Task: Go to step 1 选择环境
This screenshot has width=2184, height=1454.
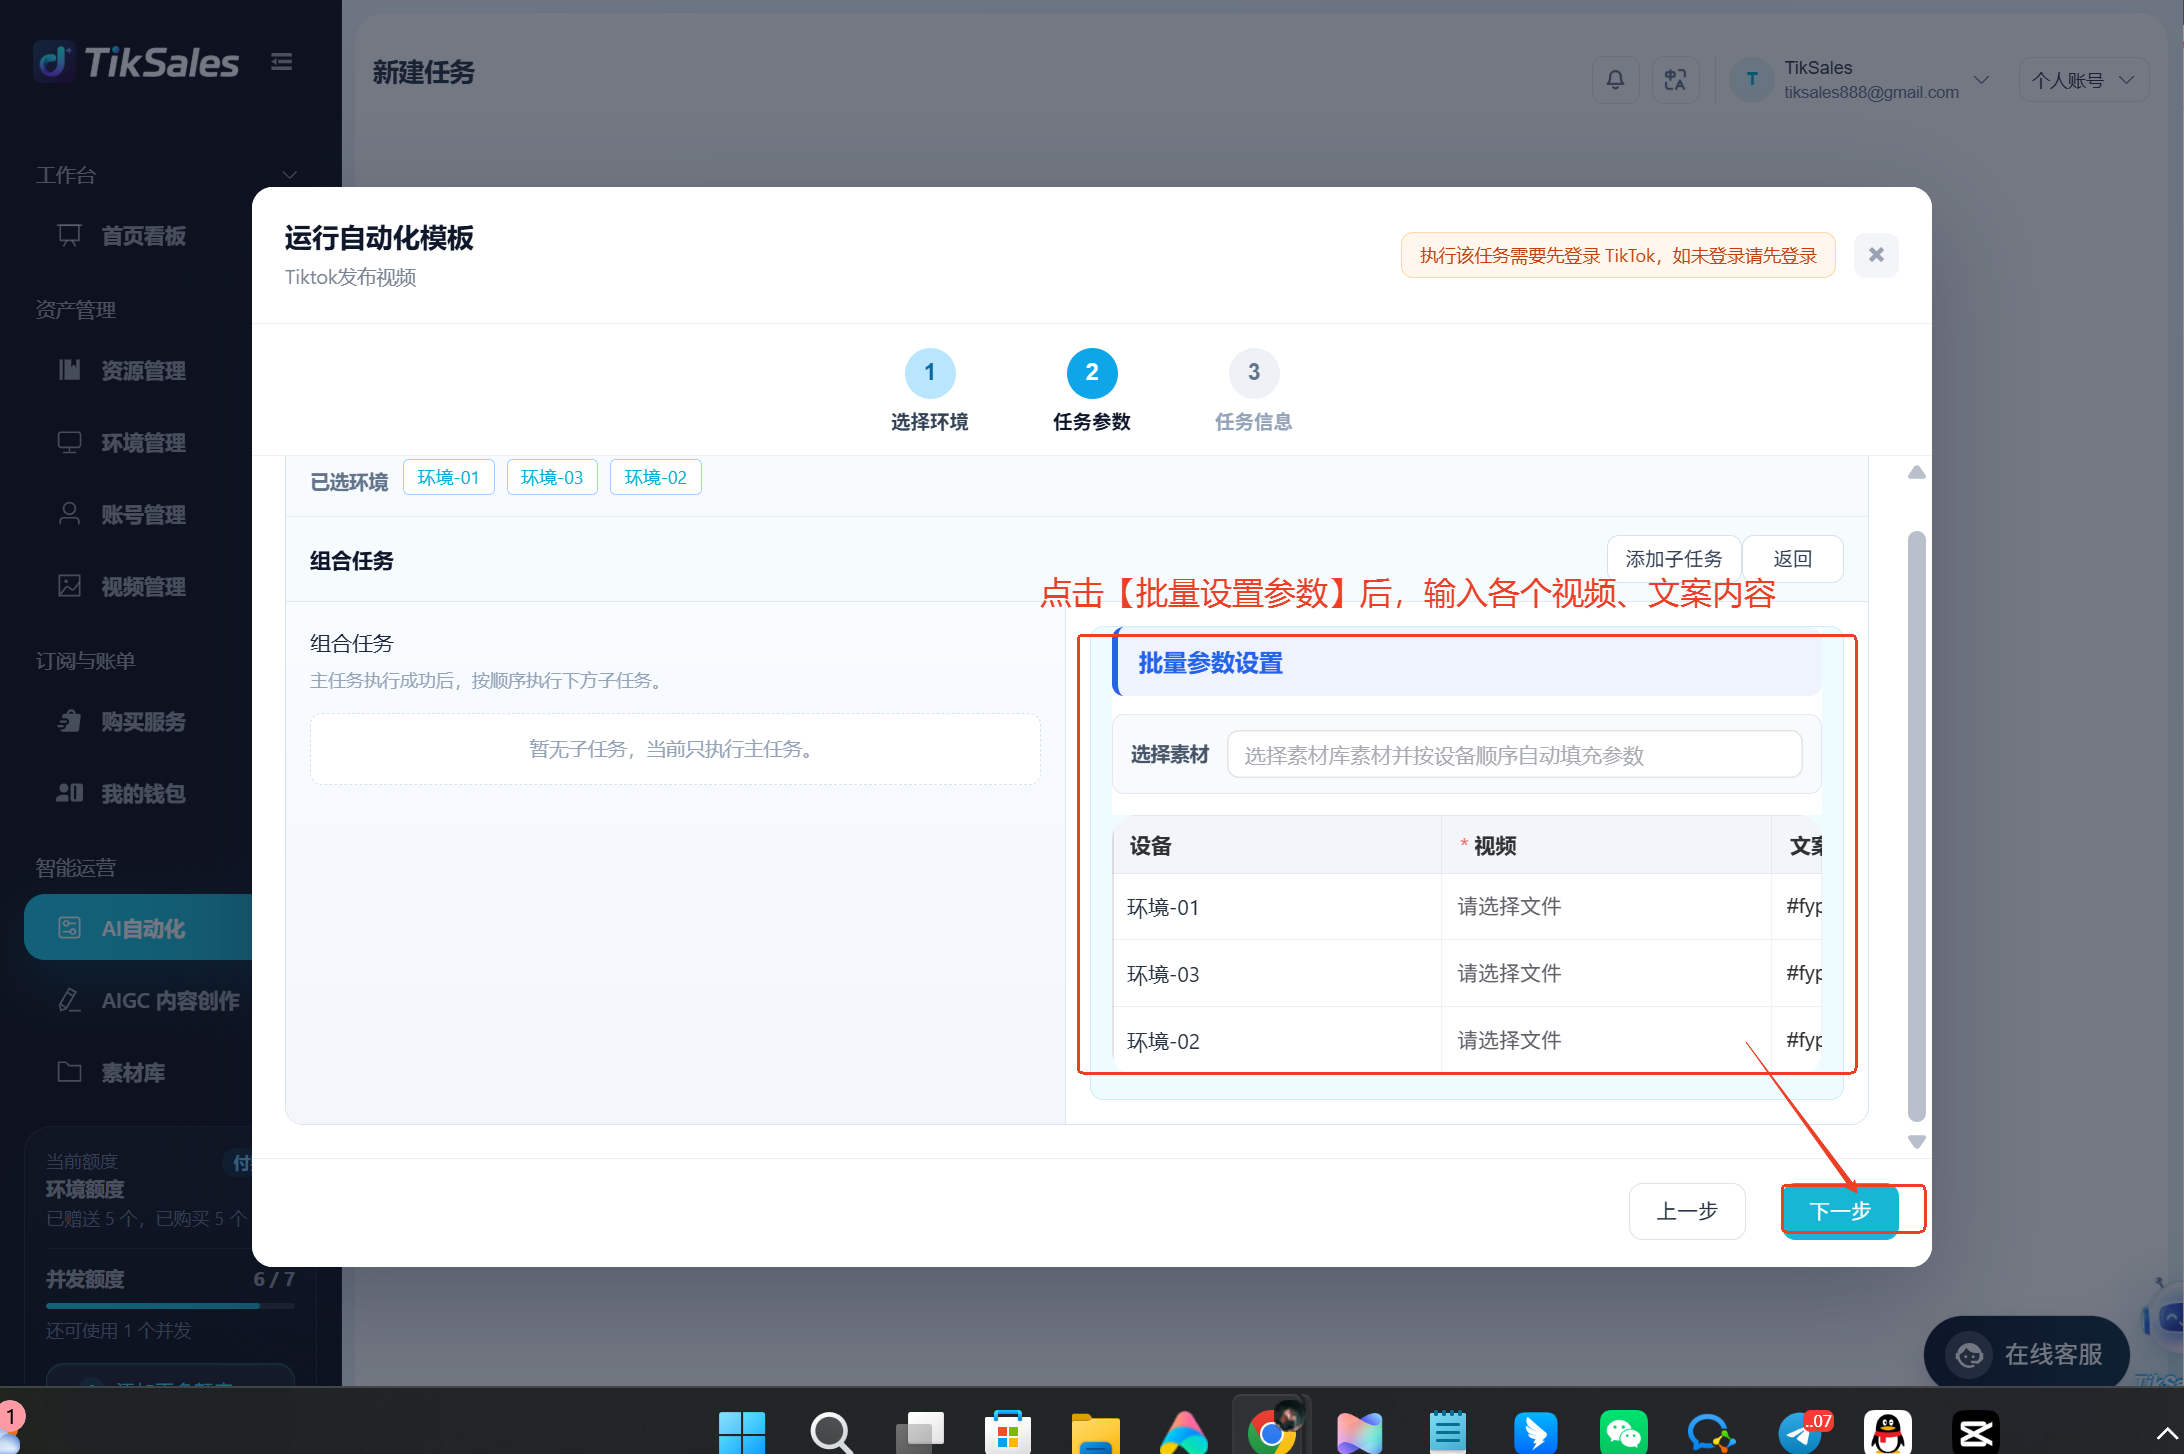Action: coord(930,390)
